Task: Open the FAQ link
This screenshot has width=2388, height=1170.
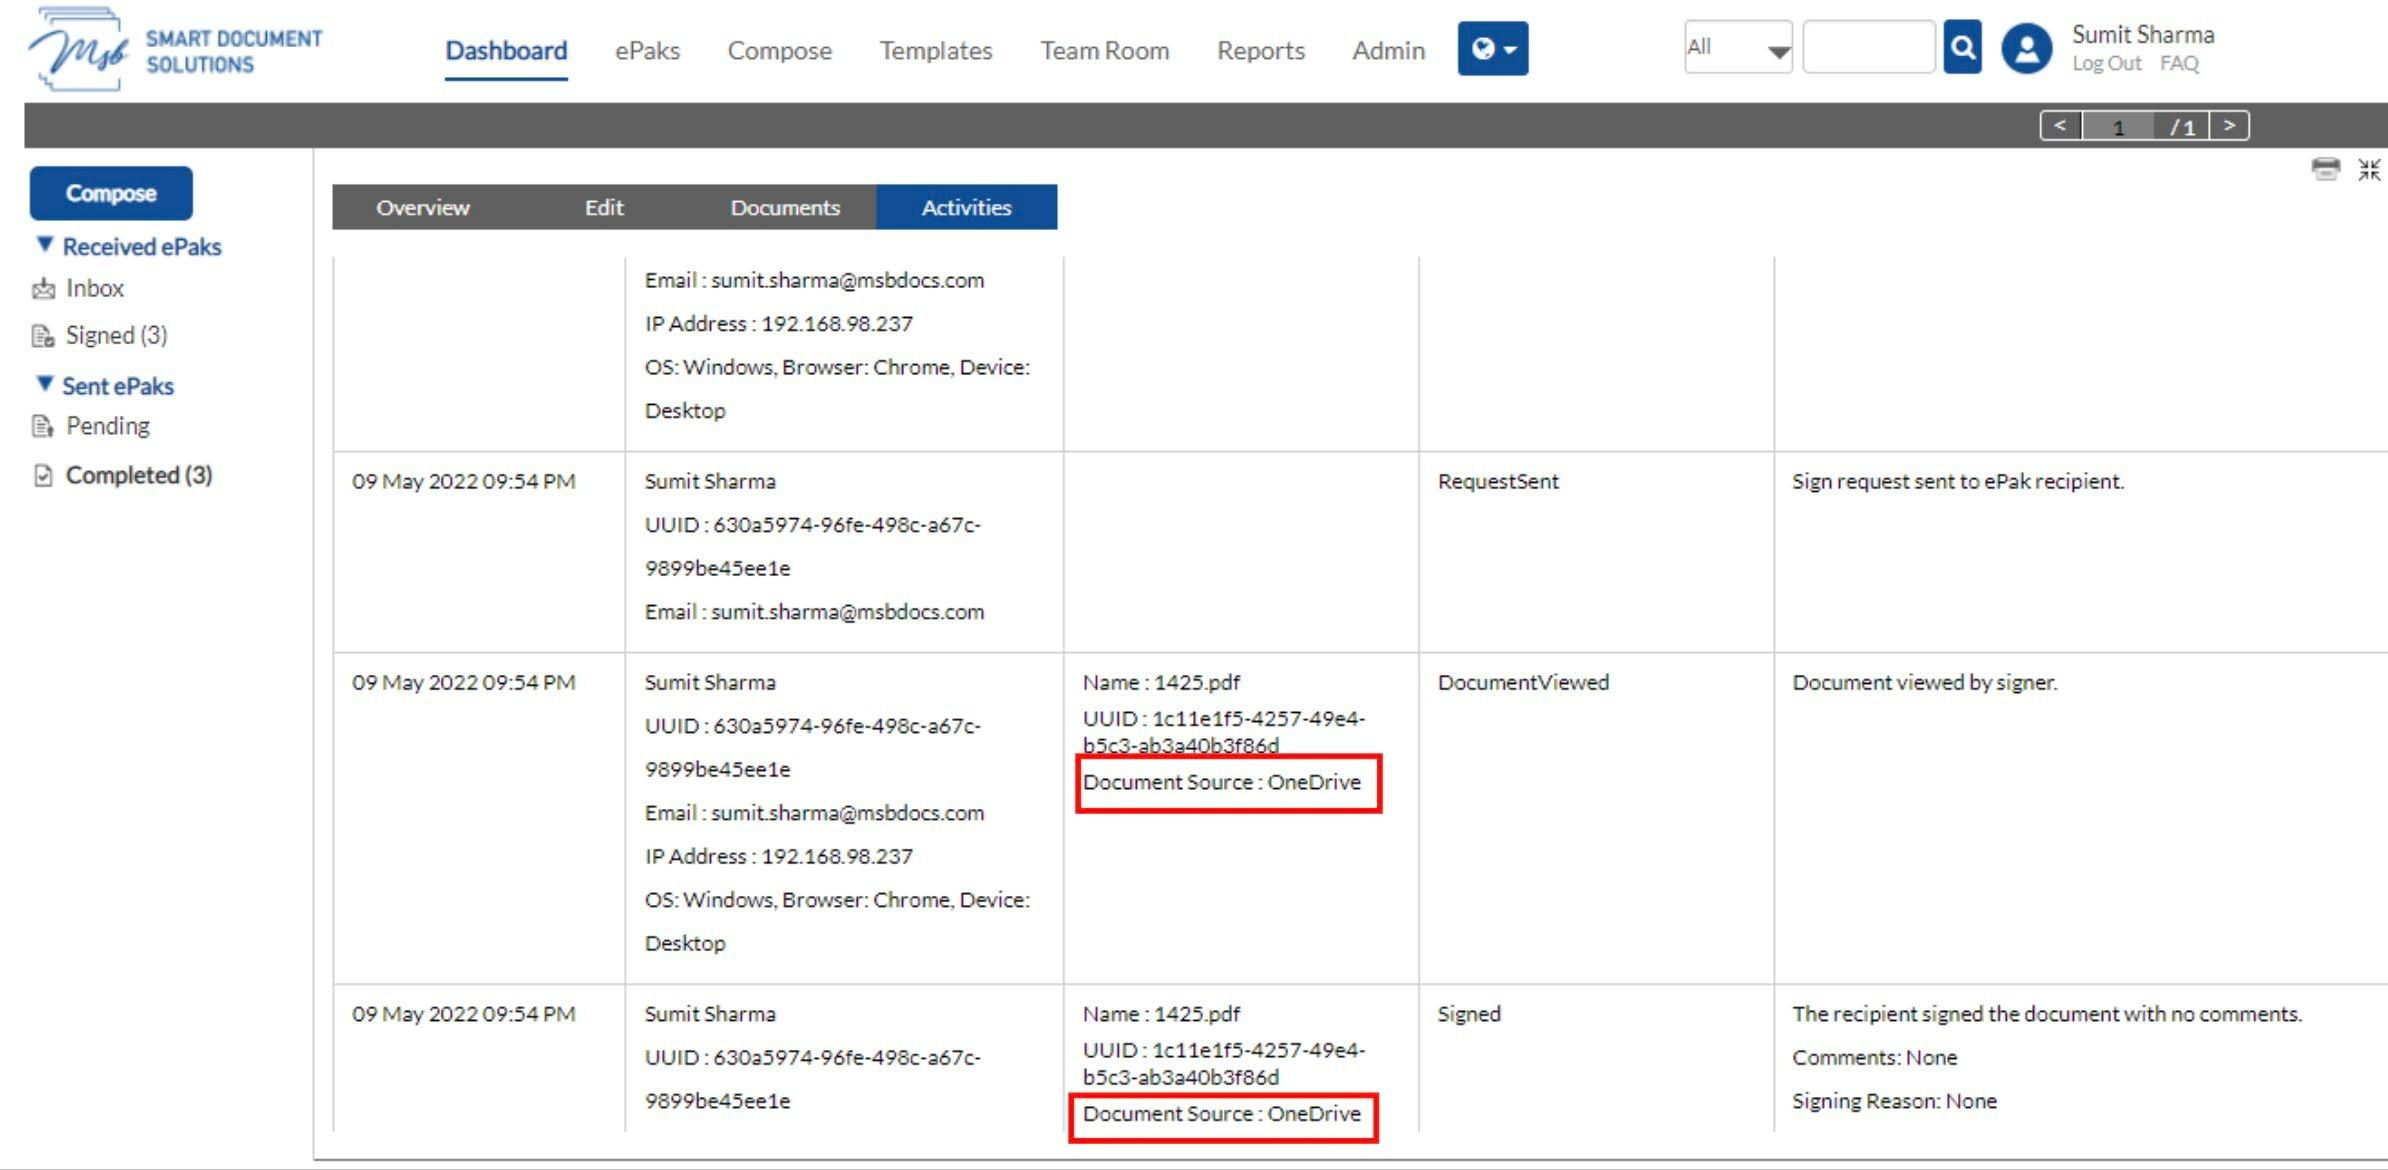Action: pos(2179,64)
